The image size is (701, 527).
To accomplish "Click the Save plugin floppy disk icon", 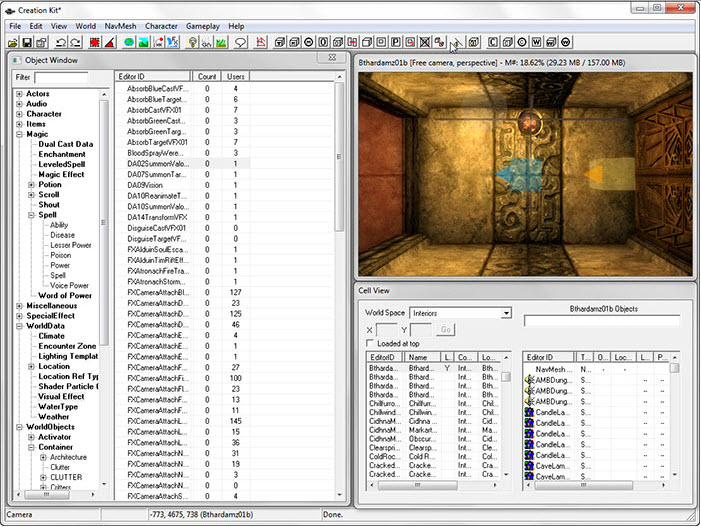I will 27,42.
